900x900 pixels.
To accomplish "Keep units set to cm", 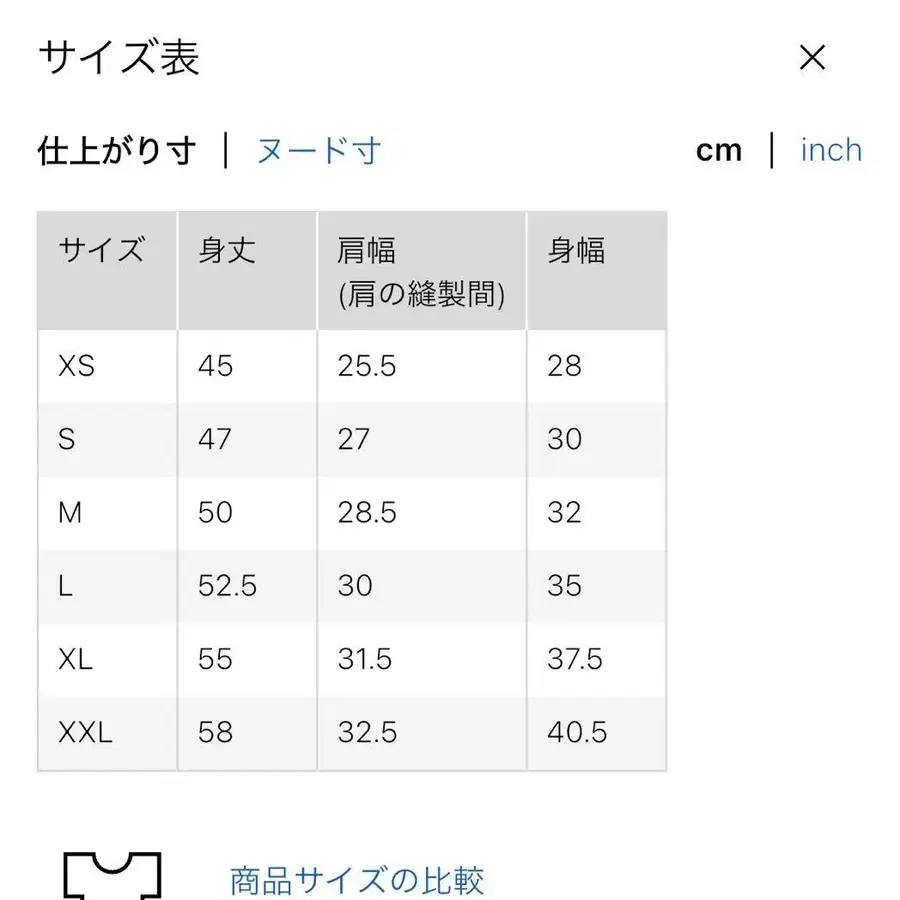I will (x=719, y=149).
